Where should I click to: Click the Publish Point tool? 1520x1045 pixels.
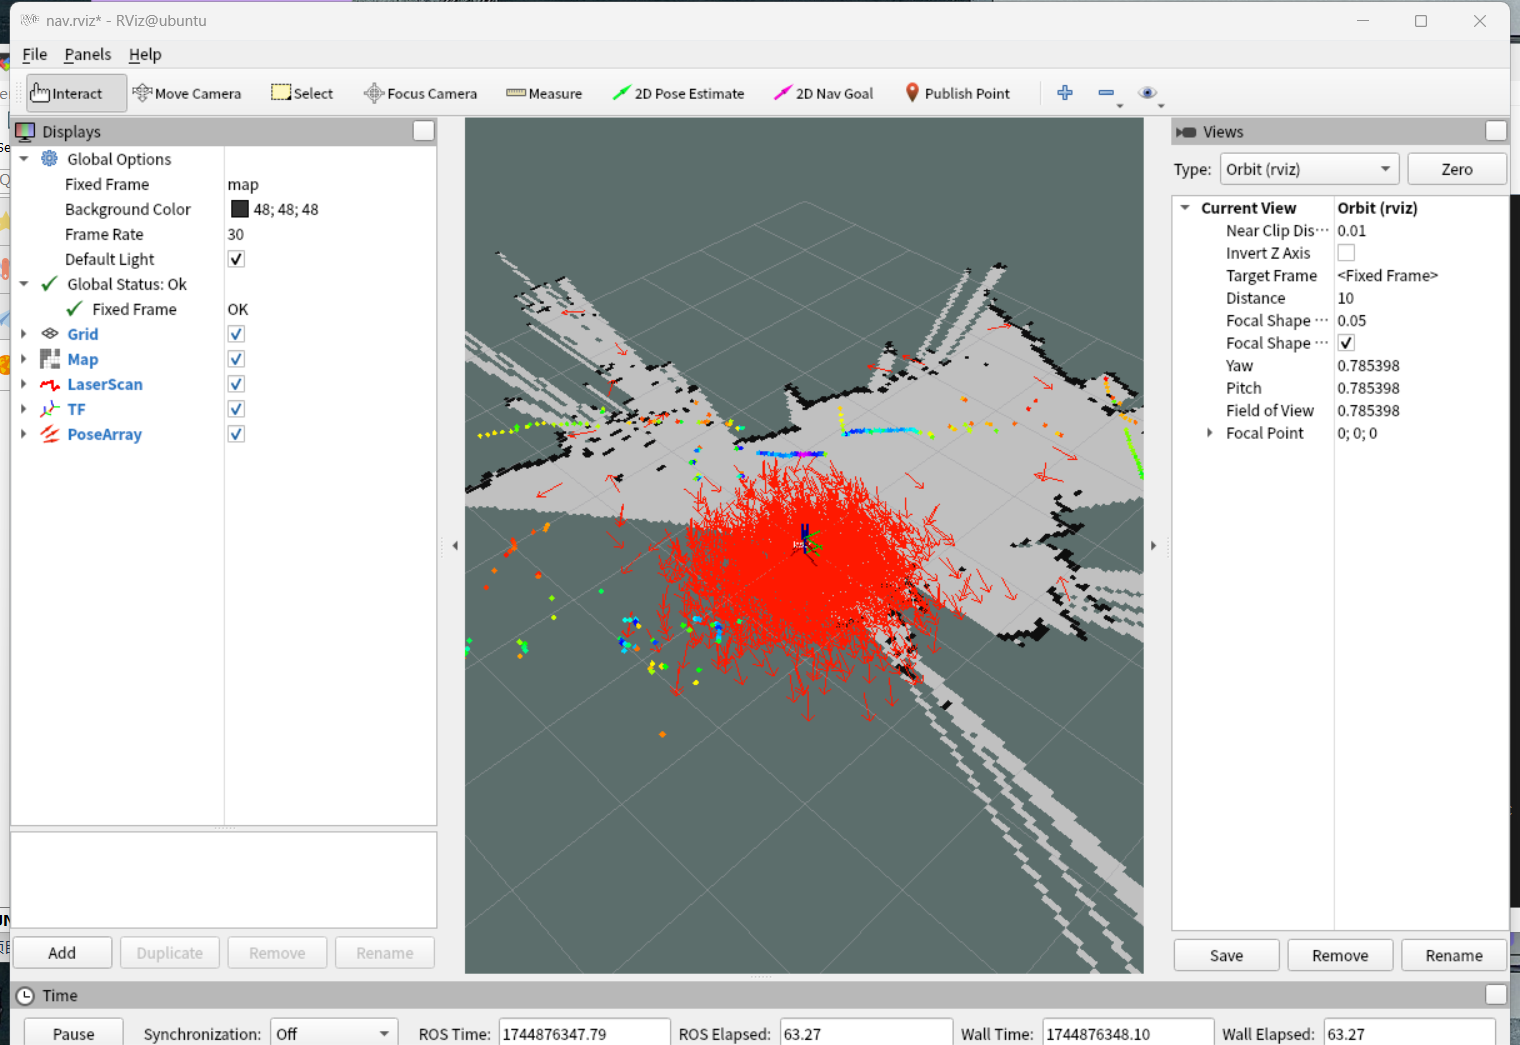[957, 93]
